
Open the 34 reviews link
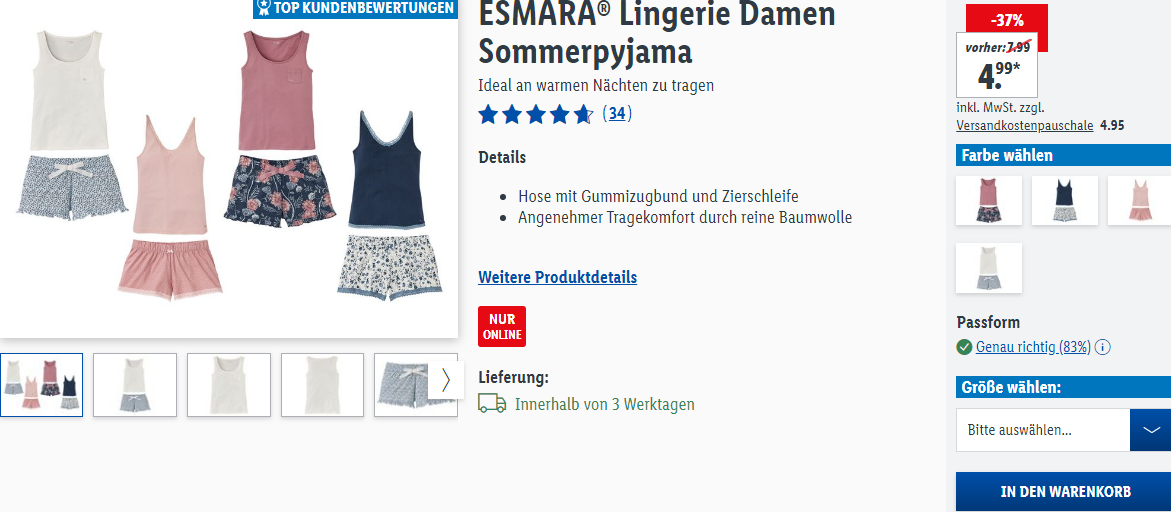click(x=617, y=113)
